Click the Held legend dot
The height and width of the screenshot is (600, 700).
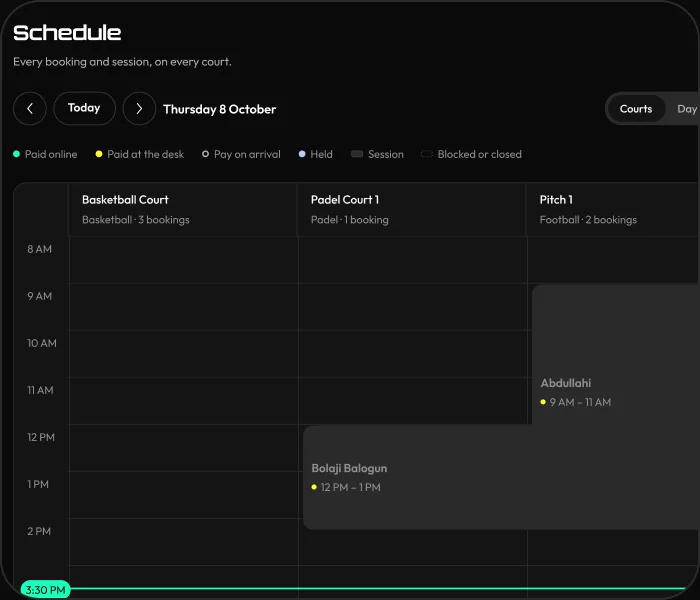(302, 154)
